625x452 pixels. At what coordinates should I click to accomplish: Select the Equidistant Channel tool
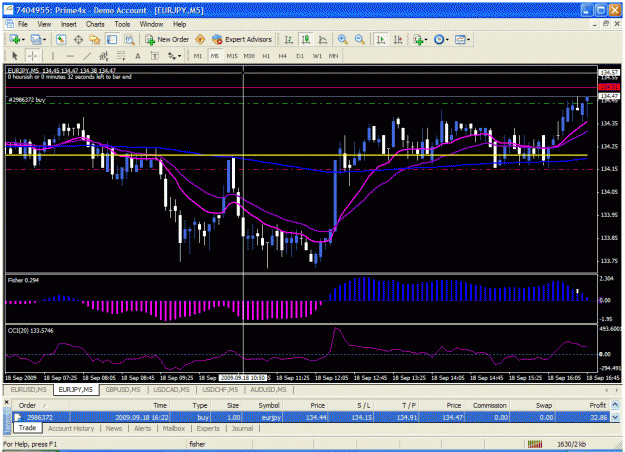[x=104, y=56]
